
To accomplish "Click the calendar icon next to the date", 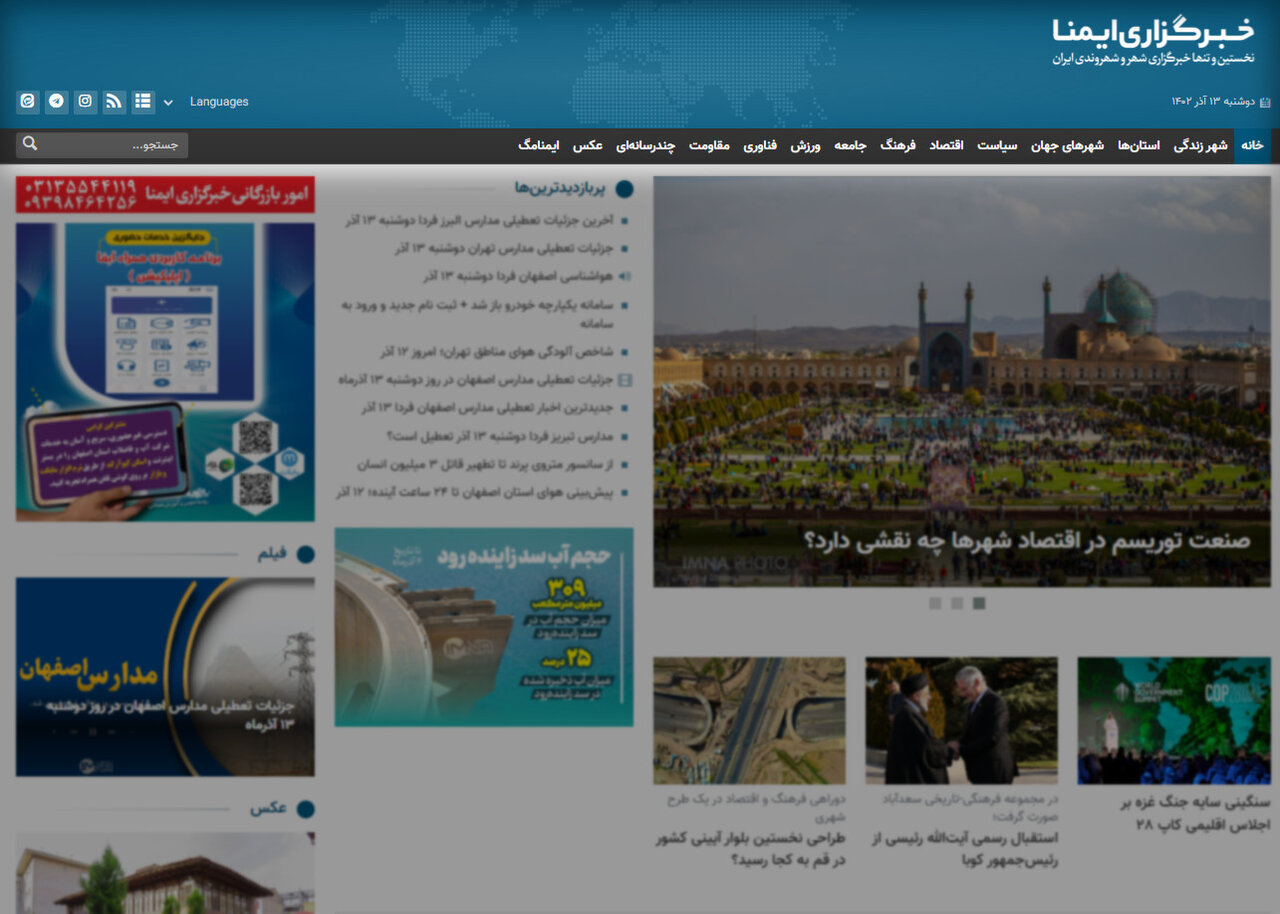I will point(1266,101).
